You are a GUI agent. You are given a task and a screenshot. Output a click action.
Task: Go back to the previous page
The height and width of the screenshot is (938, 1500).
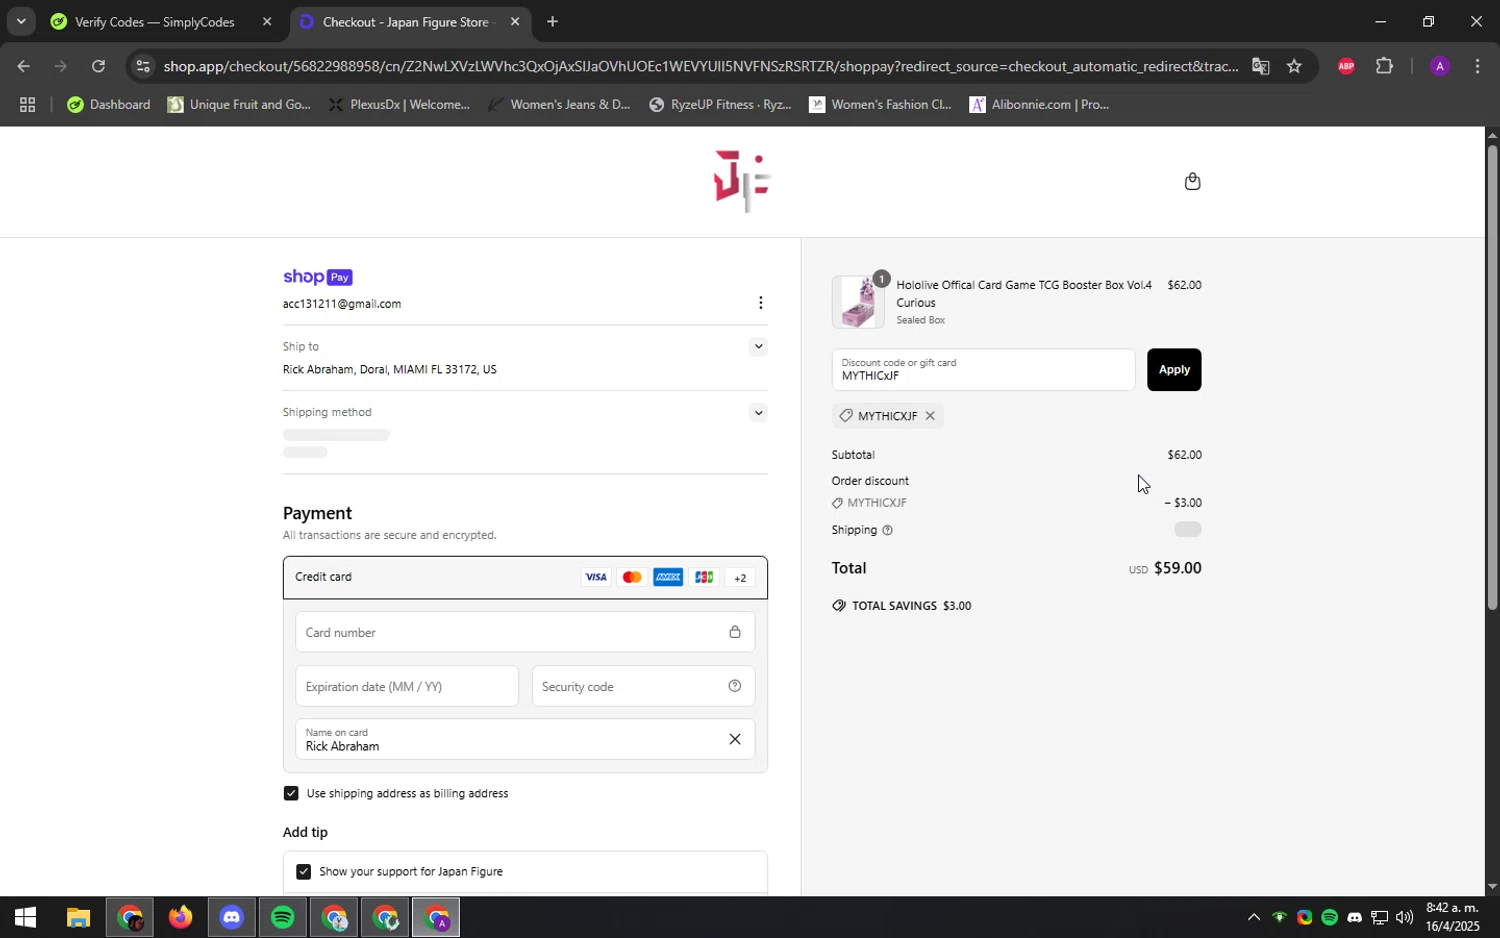(22, 67)
